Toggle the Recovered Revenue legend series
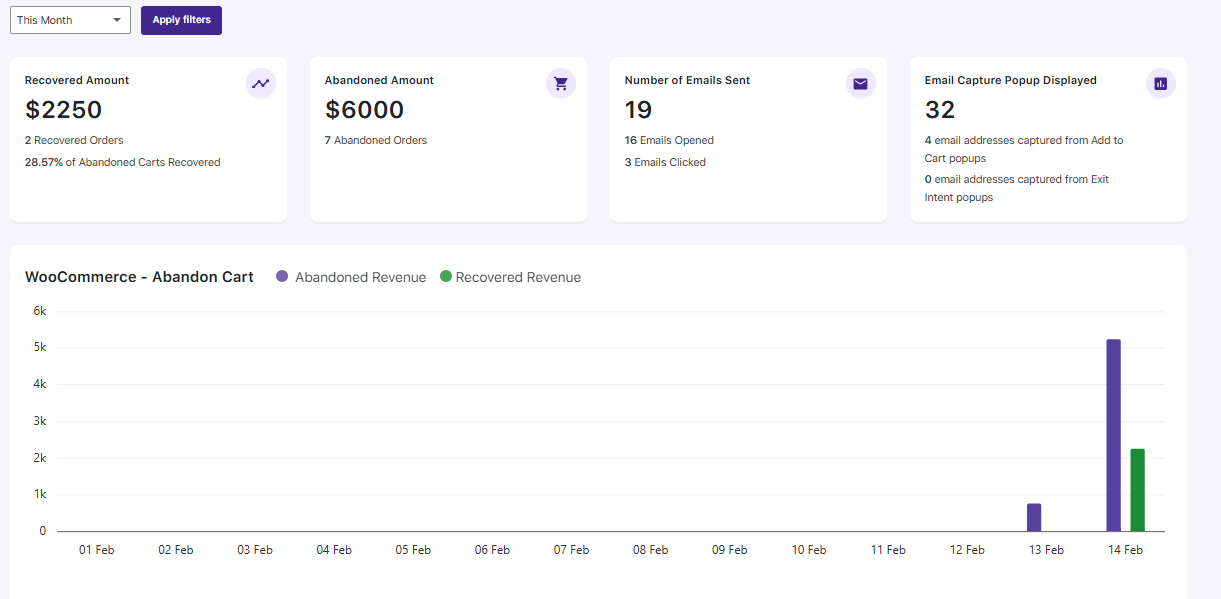 click(x=510, y=277)
